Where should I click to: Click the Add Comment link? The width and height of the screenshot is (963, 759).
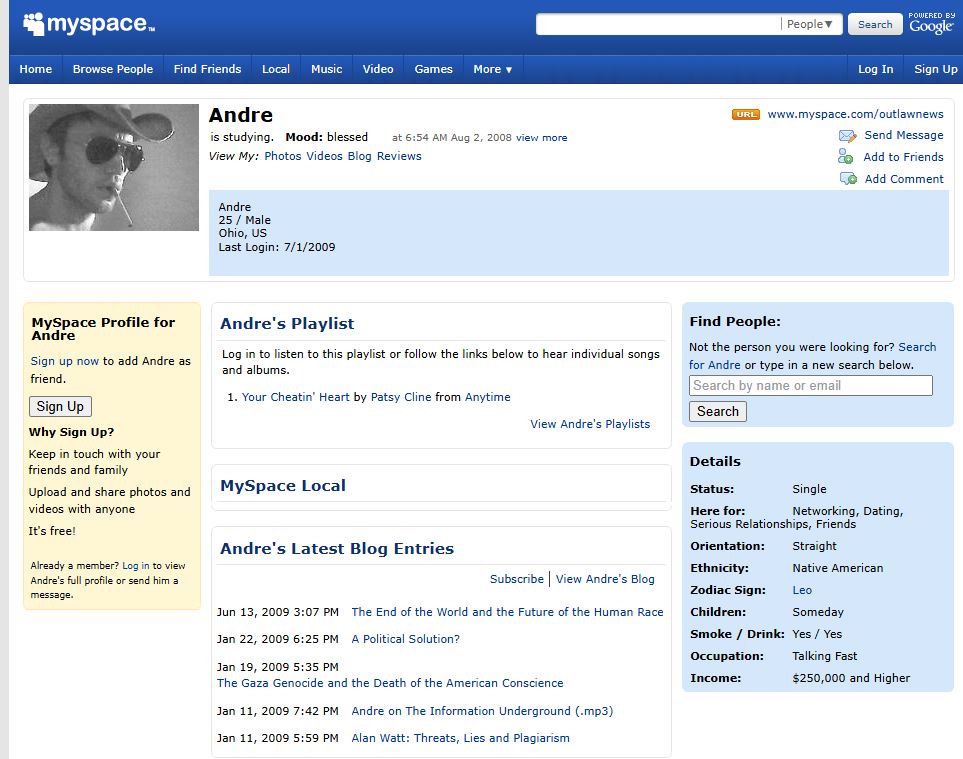(x=904, y=179)
